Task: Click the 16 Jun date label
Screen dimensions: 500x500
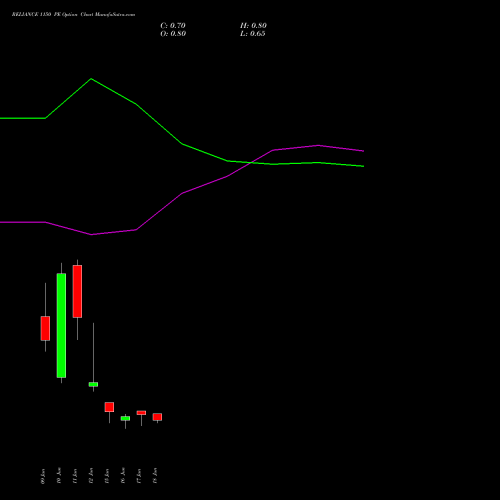Action: point(123,476)
